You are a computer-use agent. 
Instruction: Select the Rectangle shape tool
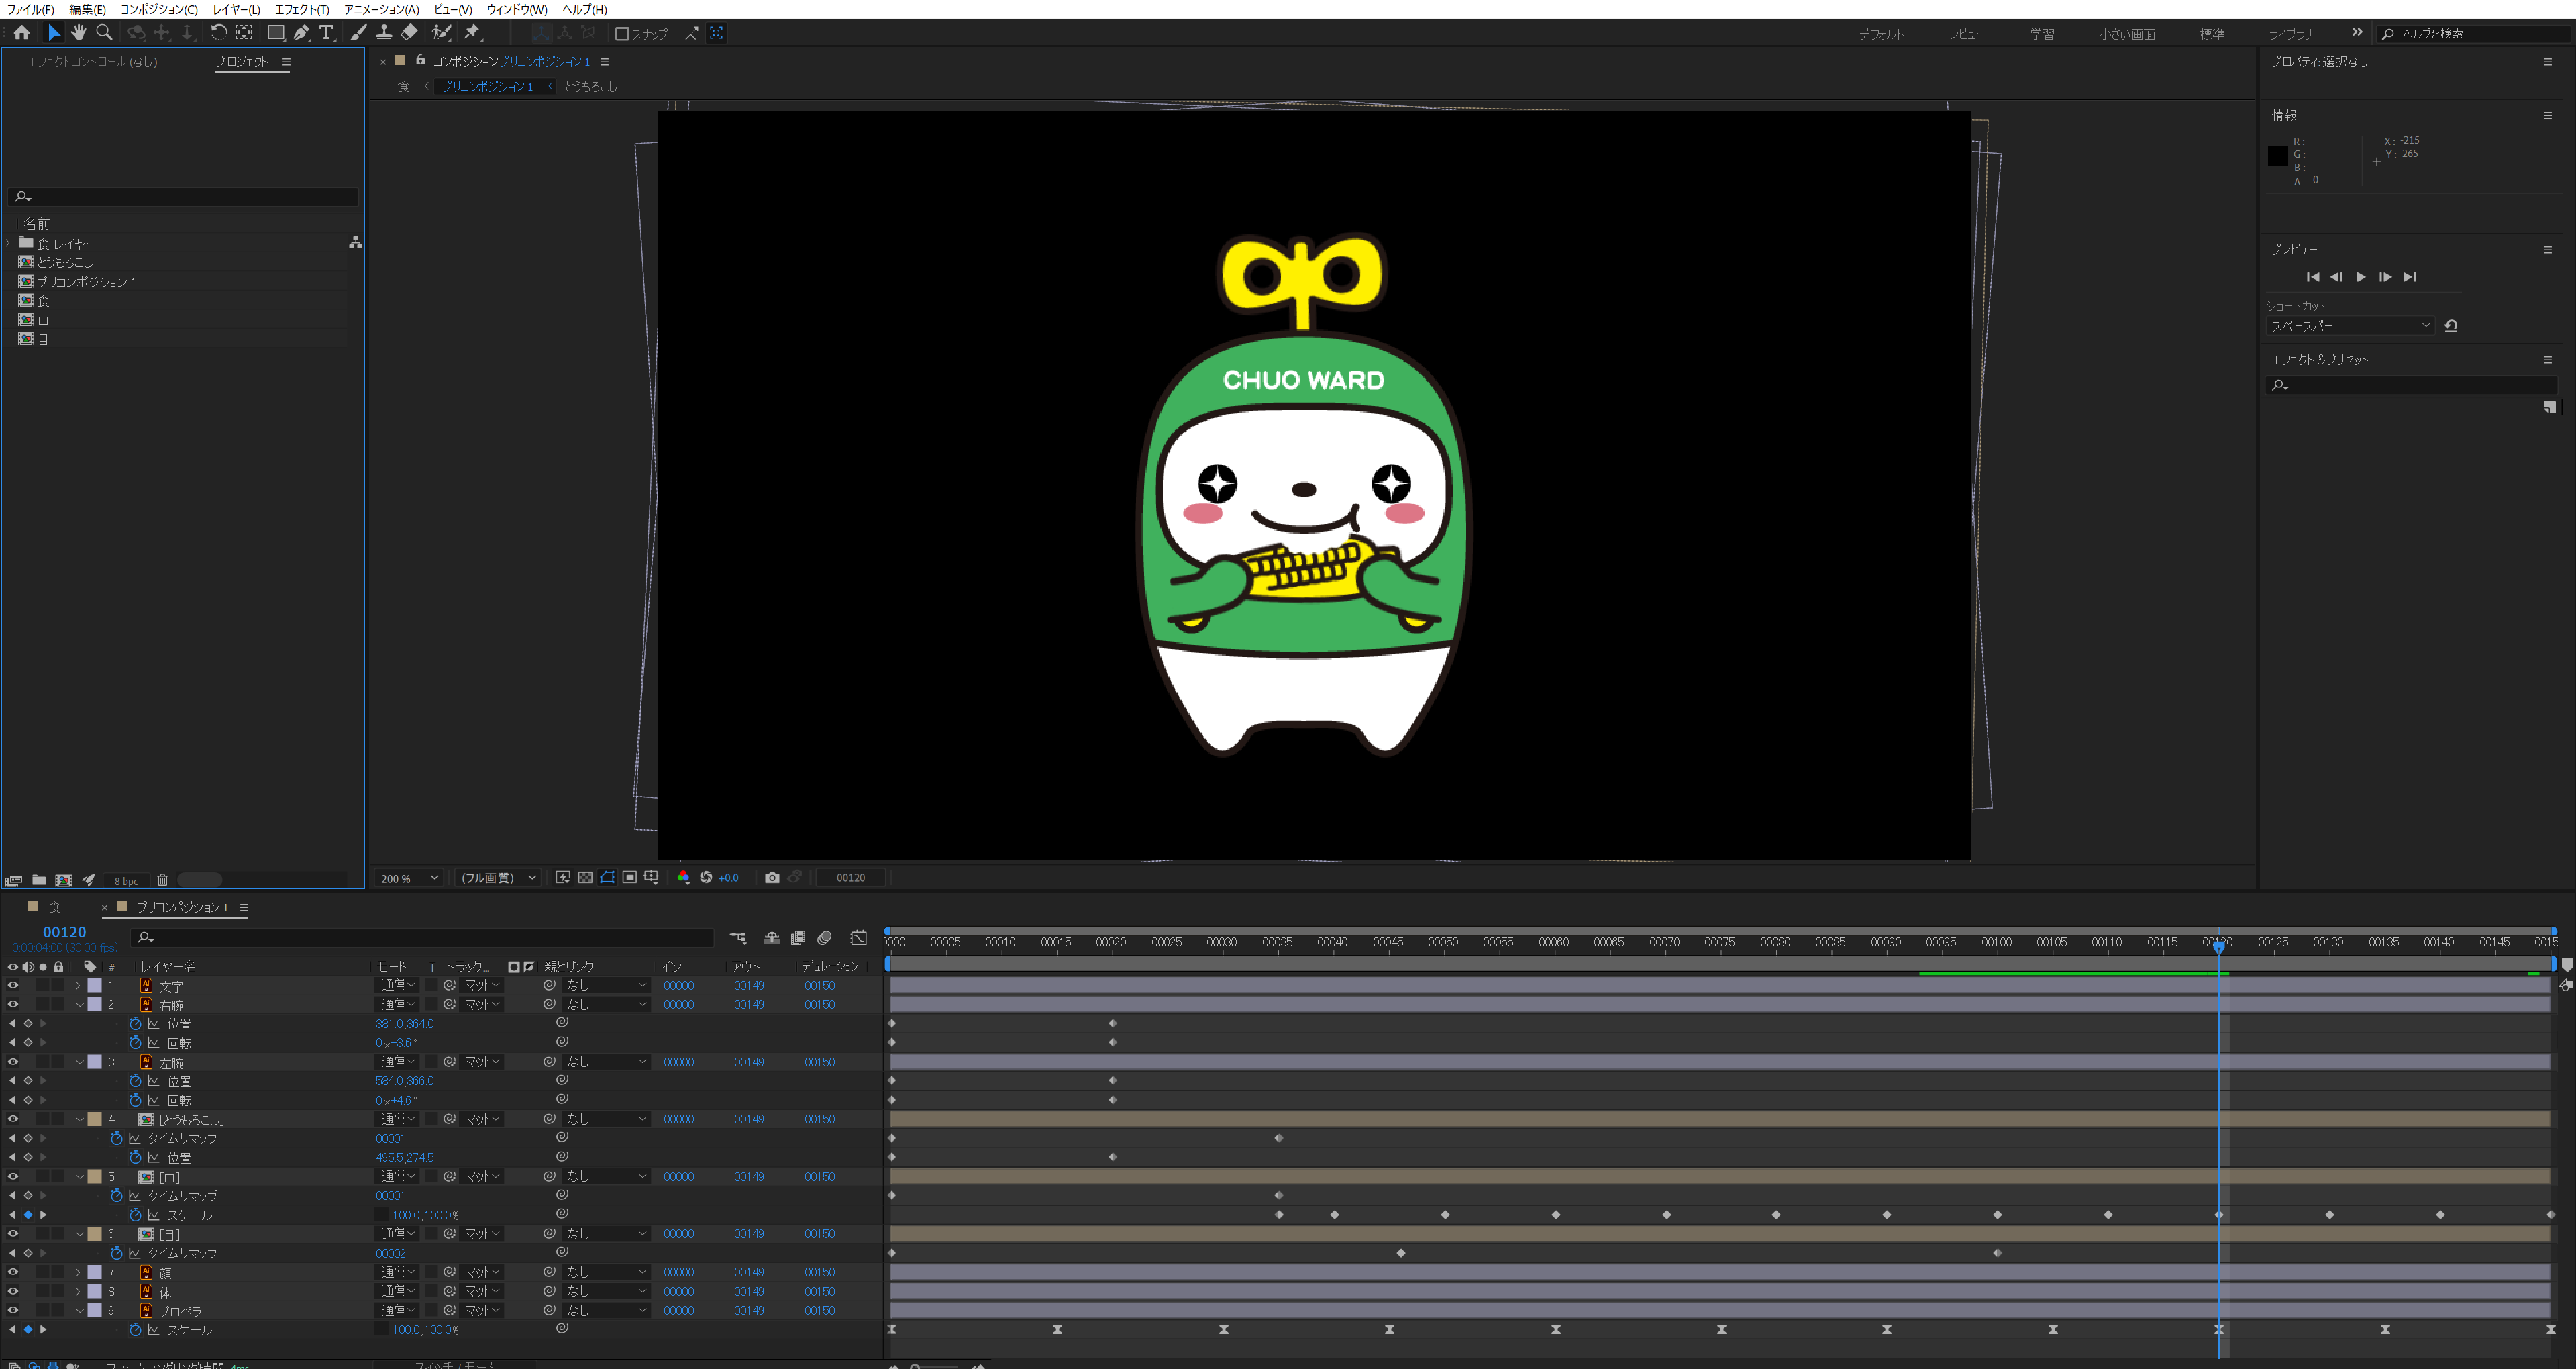click(275, 33)
